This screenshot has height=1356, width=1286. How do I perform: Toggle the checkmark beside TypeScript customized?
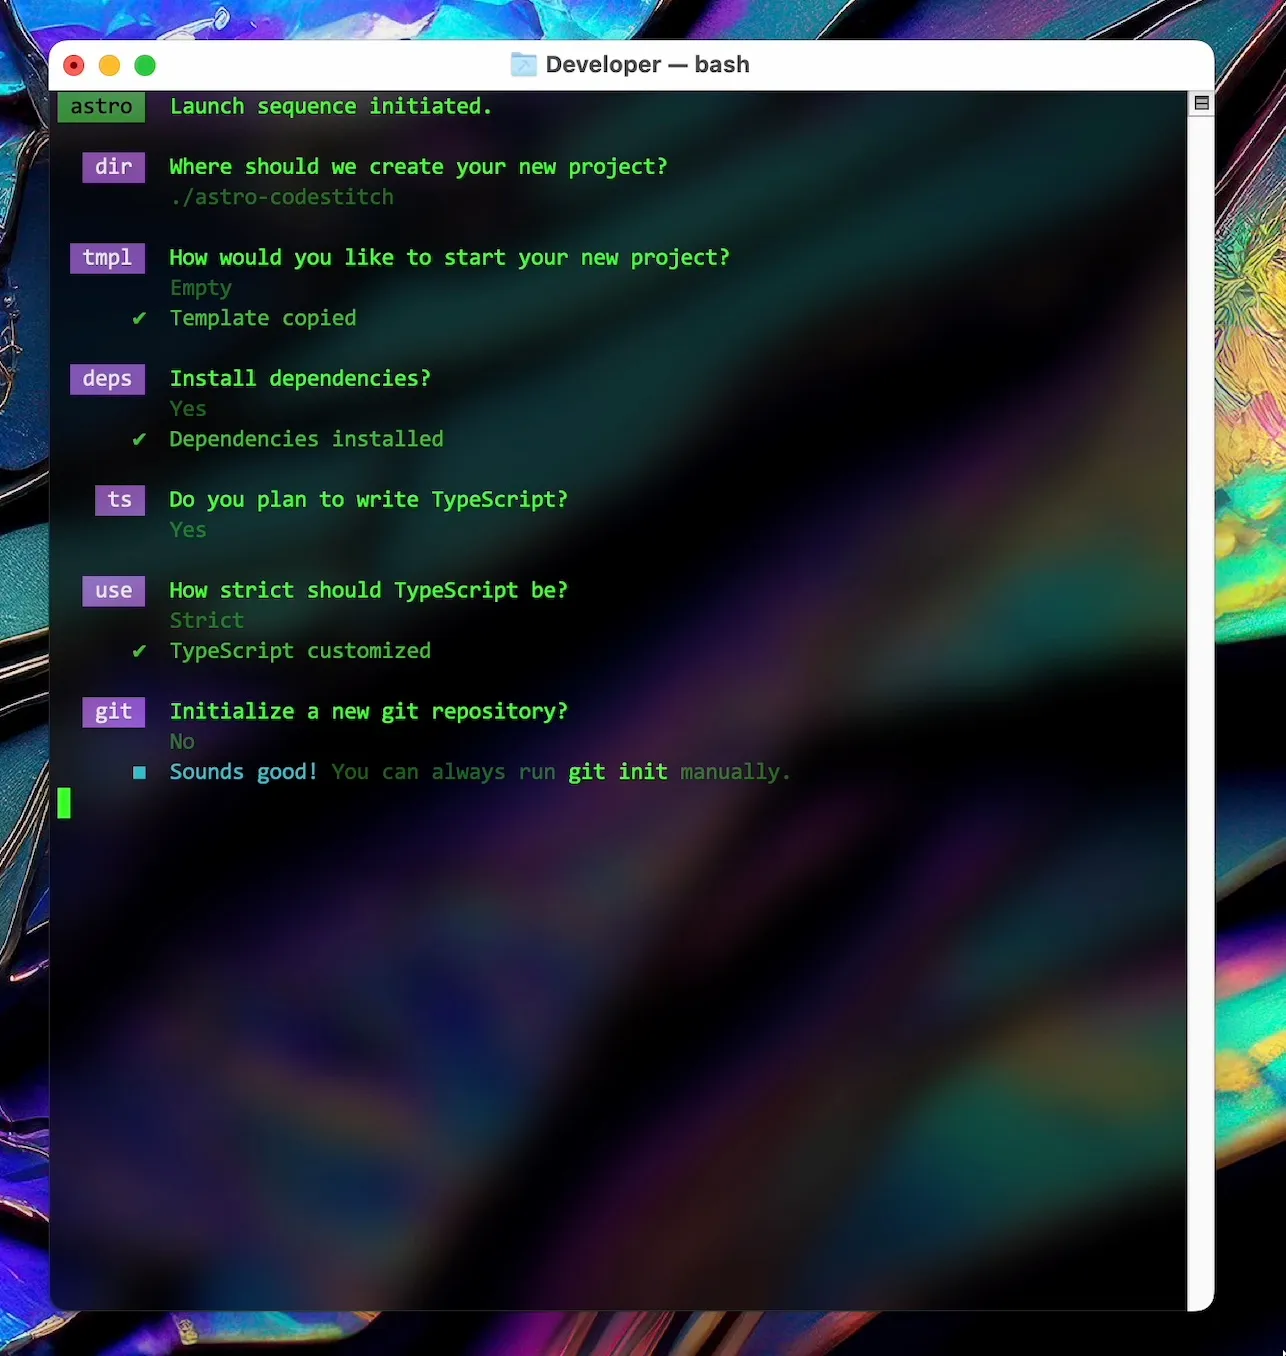click(139, 651)
